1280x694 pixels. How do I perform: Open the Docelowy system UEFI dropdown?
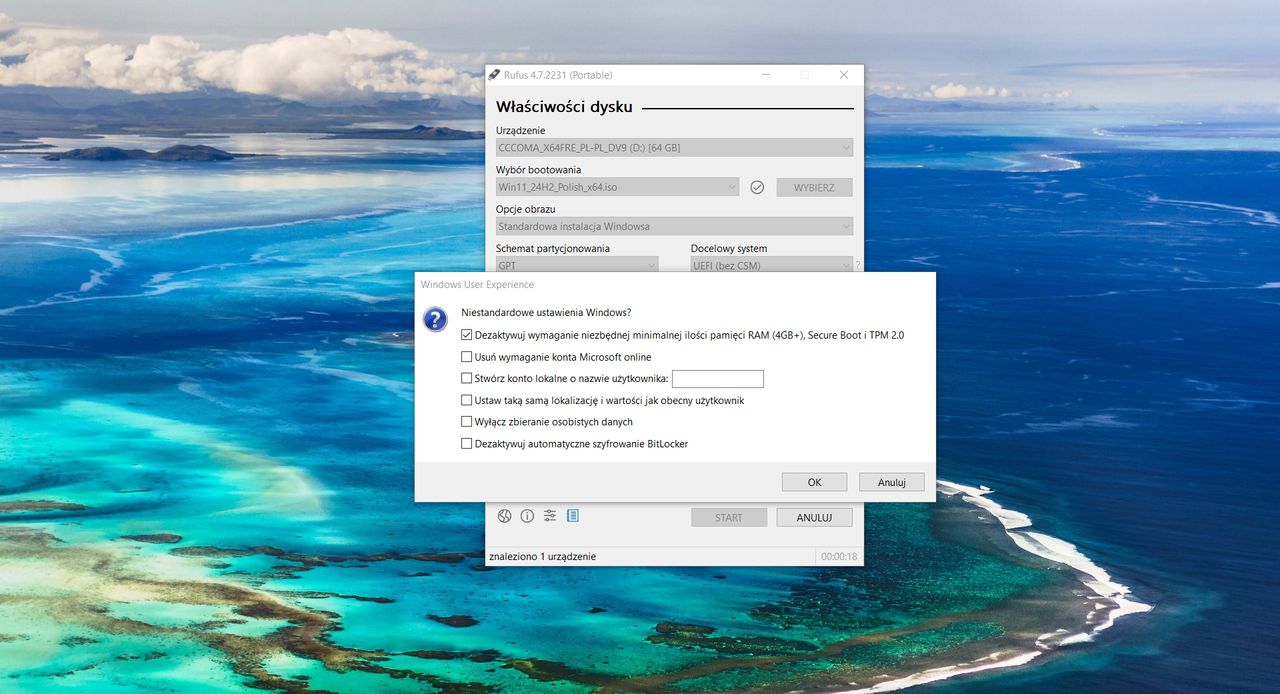[772, 265]
